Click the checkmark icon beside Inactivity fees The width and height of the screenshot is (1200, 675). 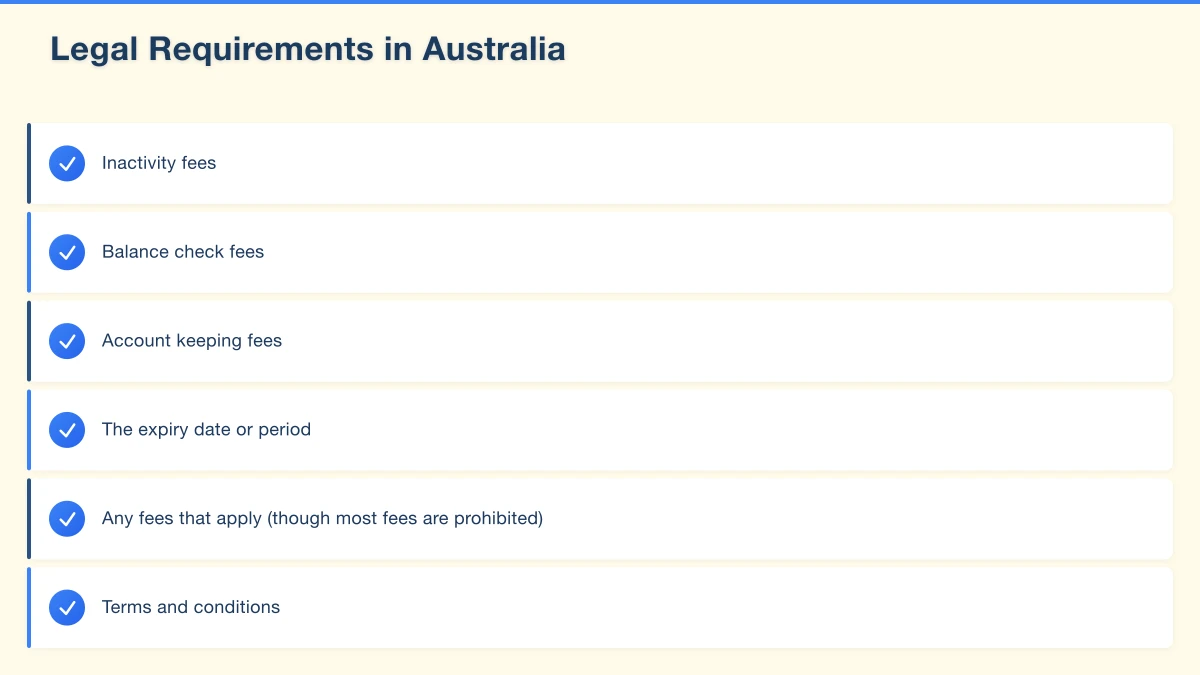coord(67,163)
